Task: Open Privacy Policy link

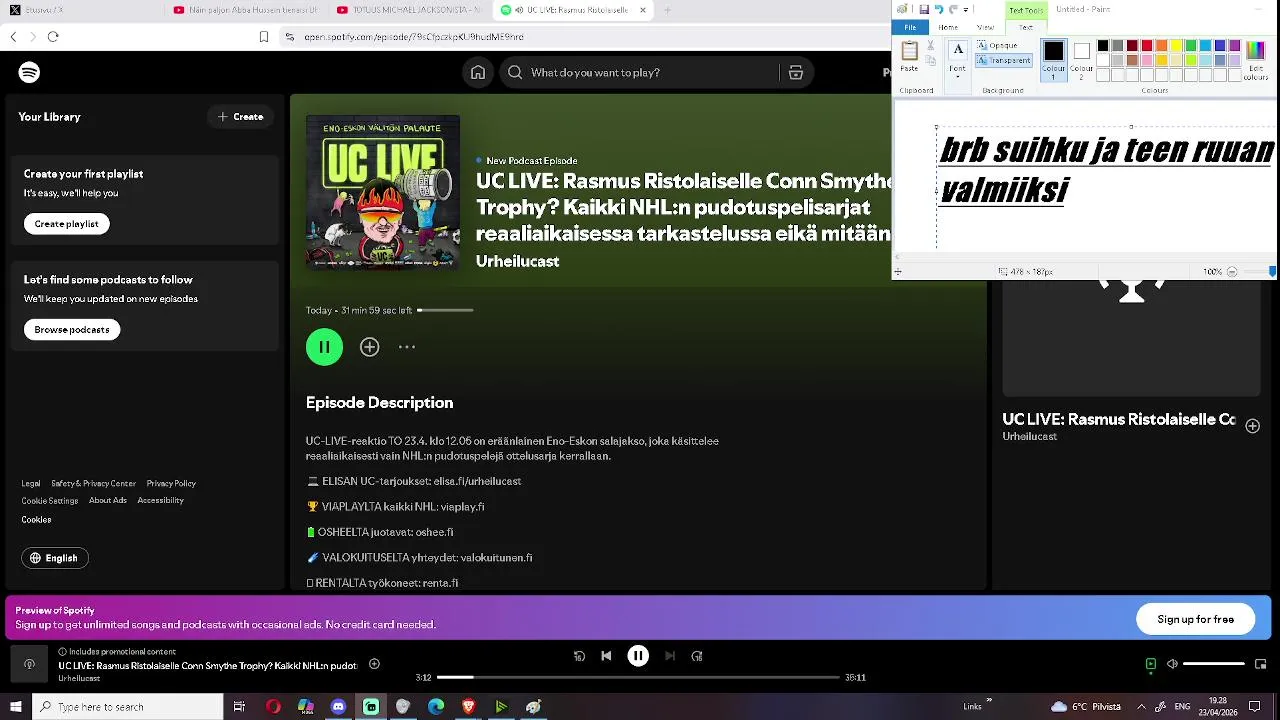Action: (171, 484)
